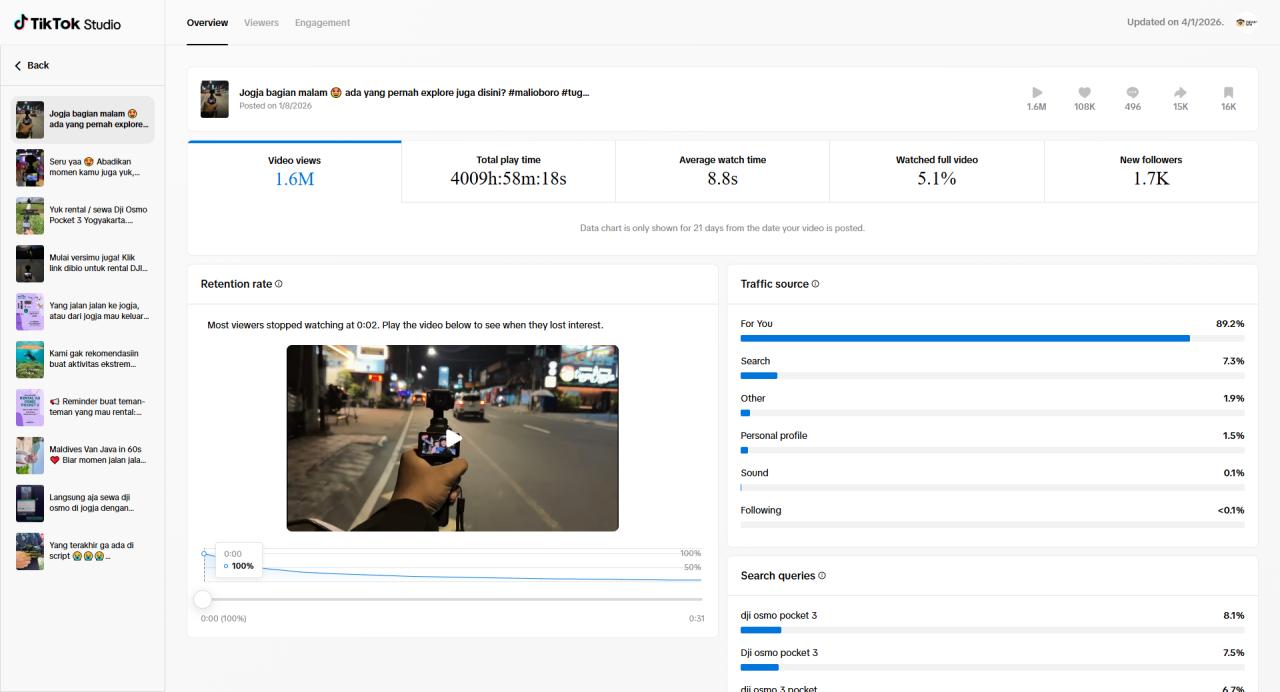Select the 'Langsung aja sewa dji osmo' video

83,503
